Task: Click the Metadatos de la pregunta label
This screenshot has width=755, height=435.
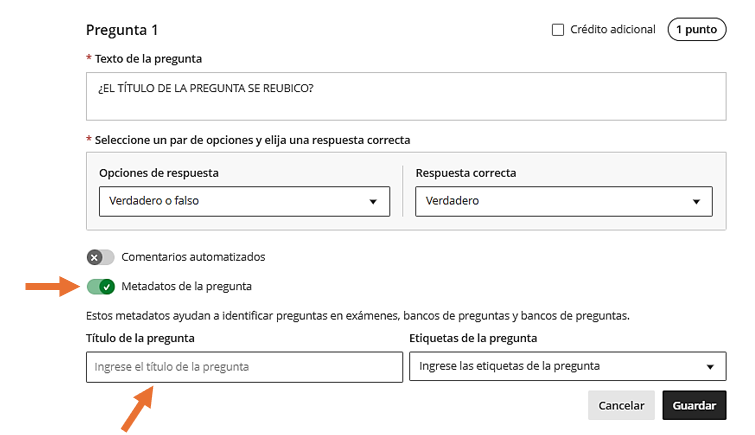Action: click(x=186, y=287)
